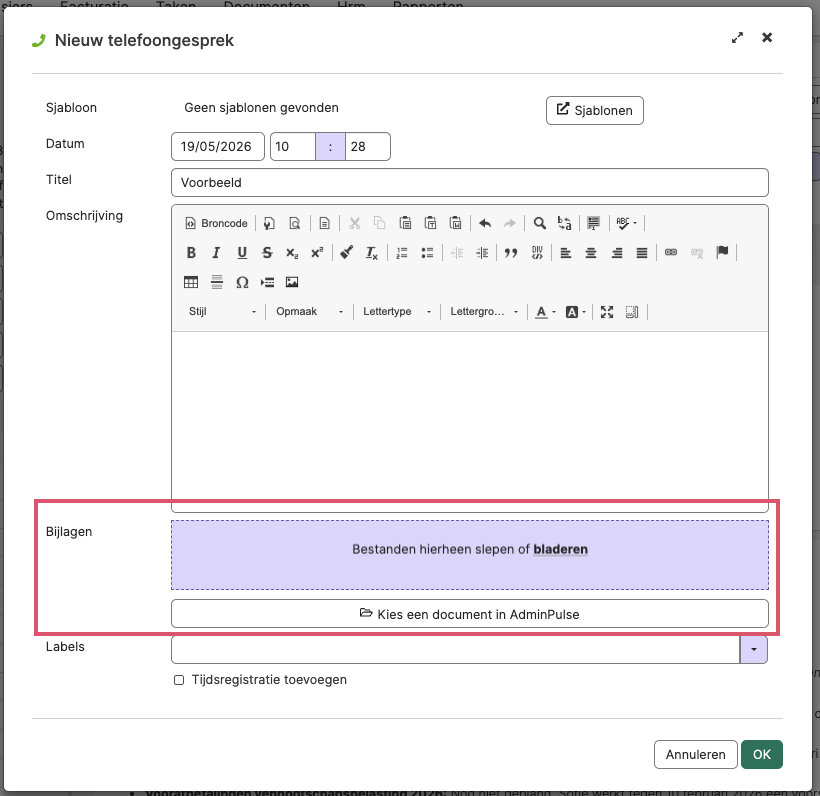Expand the dialog to fullscreen

[737, 38]
